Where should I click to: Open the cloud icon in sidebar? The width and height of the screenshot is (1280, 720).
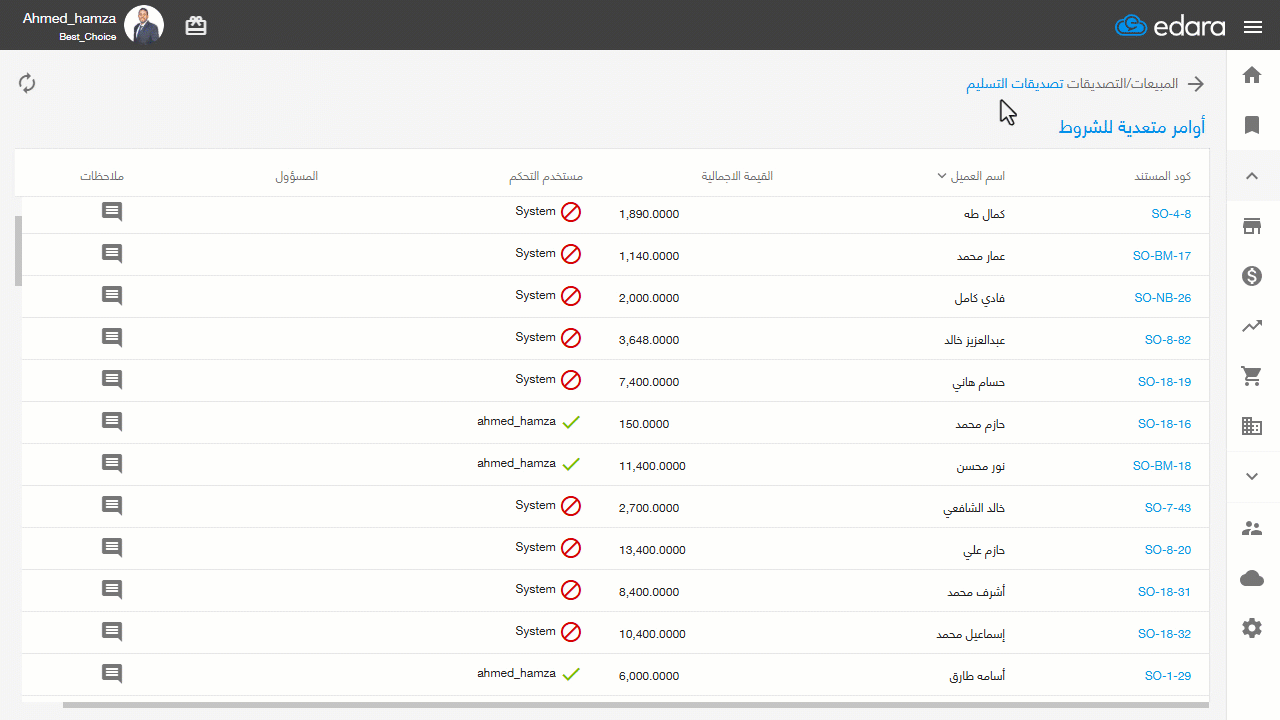(x=1252, y=578)
